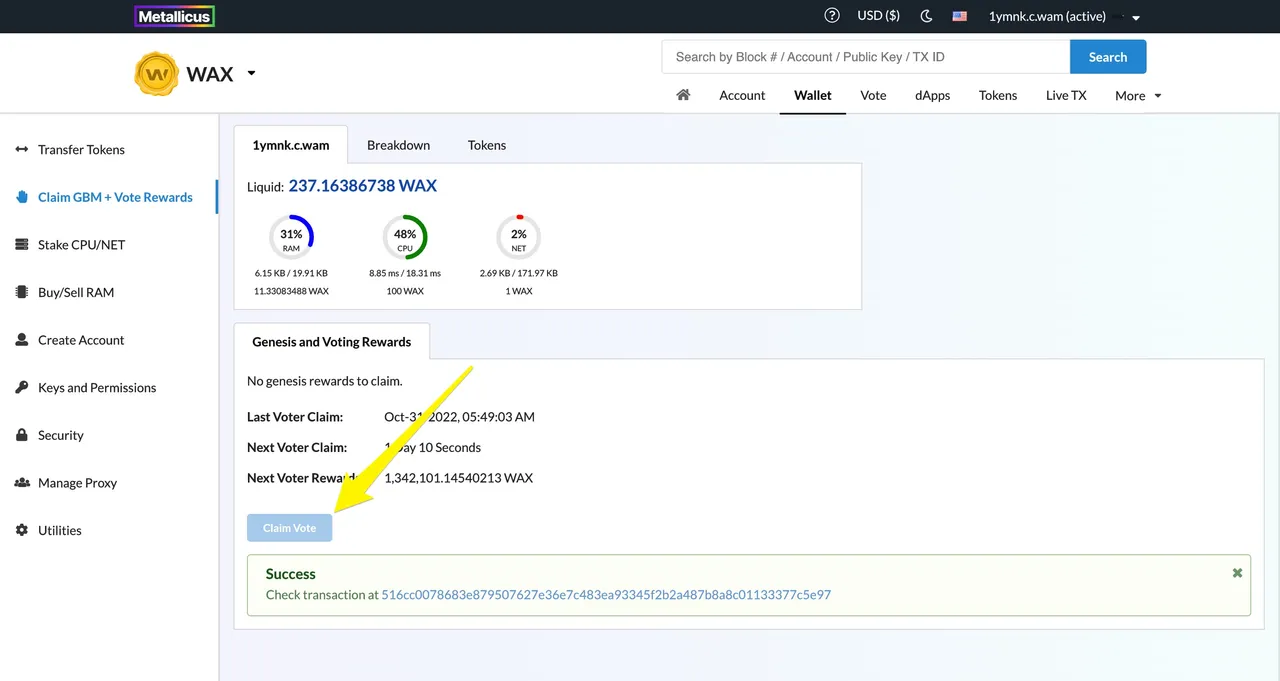Screen dimensions: 1280x681
Task: Open the help question mark icon
Action: click(x=832, y=16)
